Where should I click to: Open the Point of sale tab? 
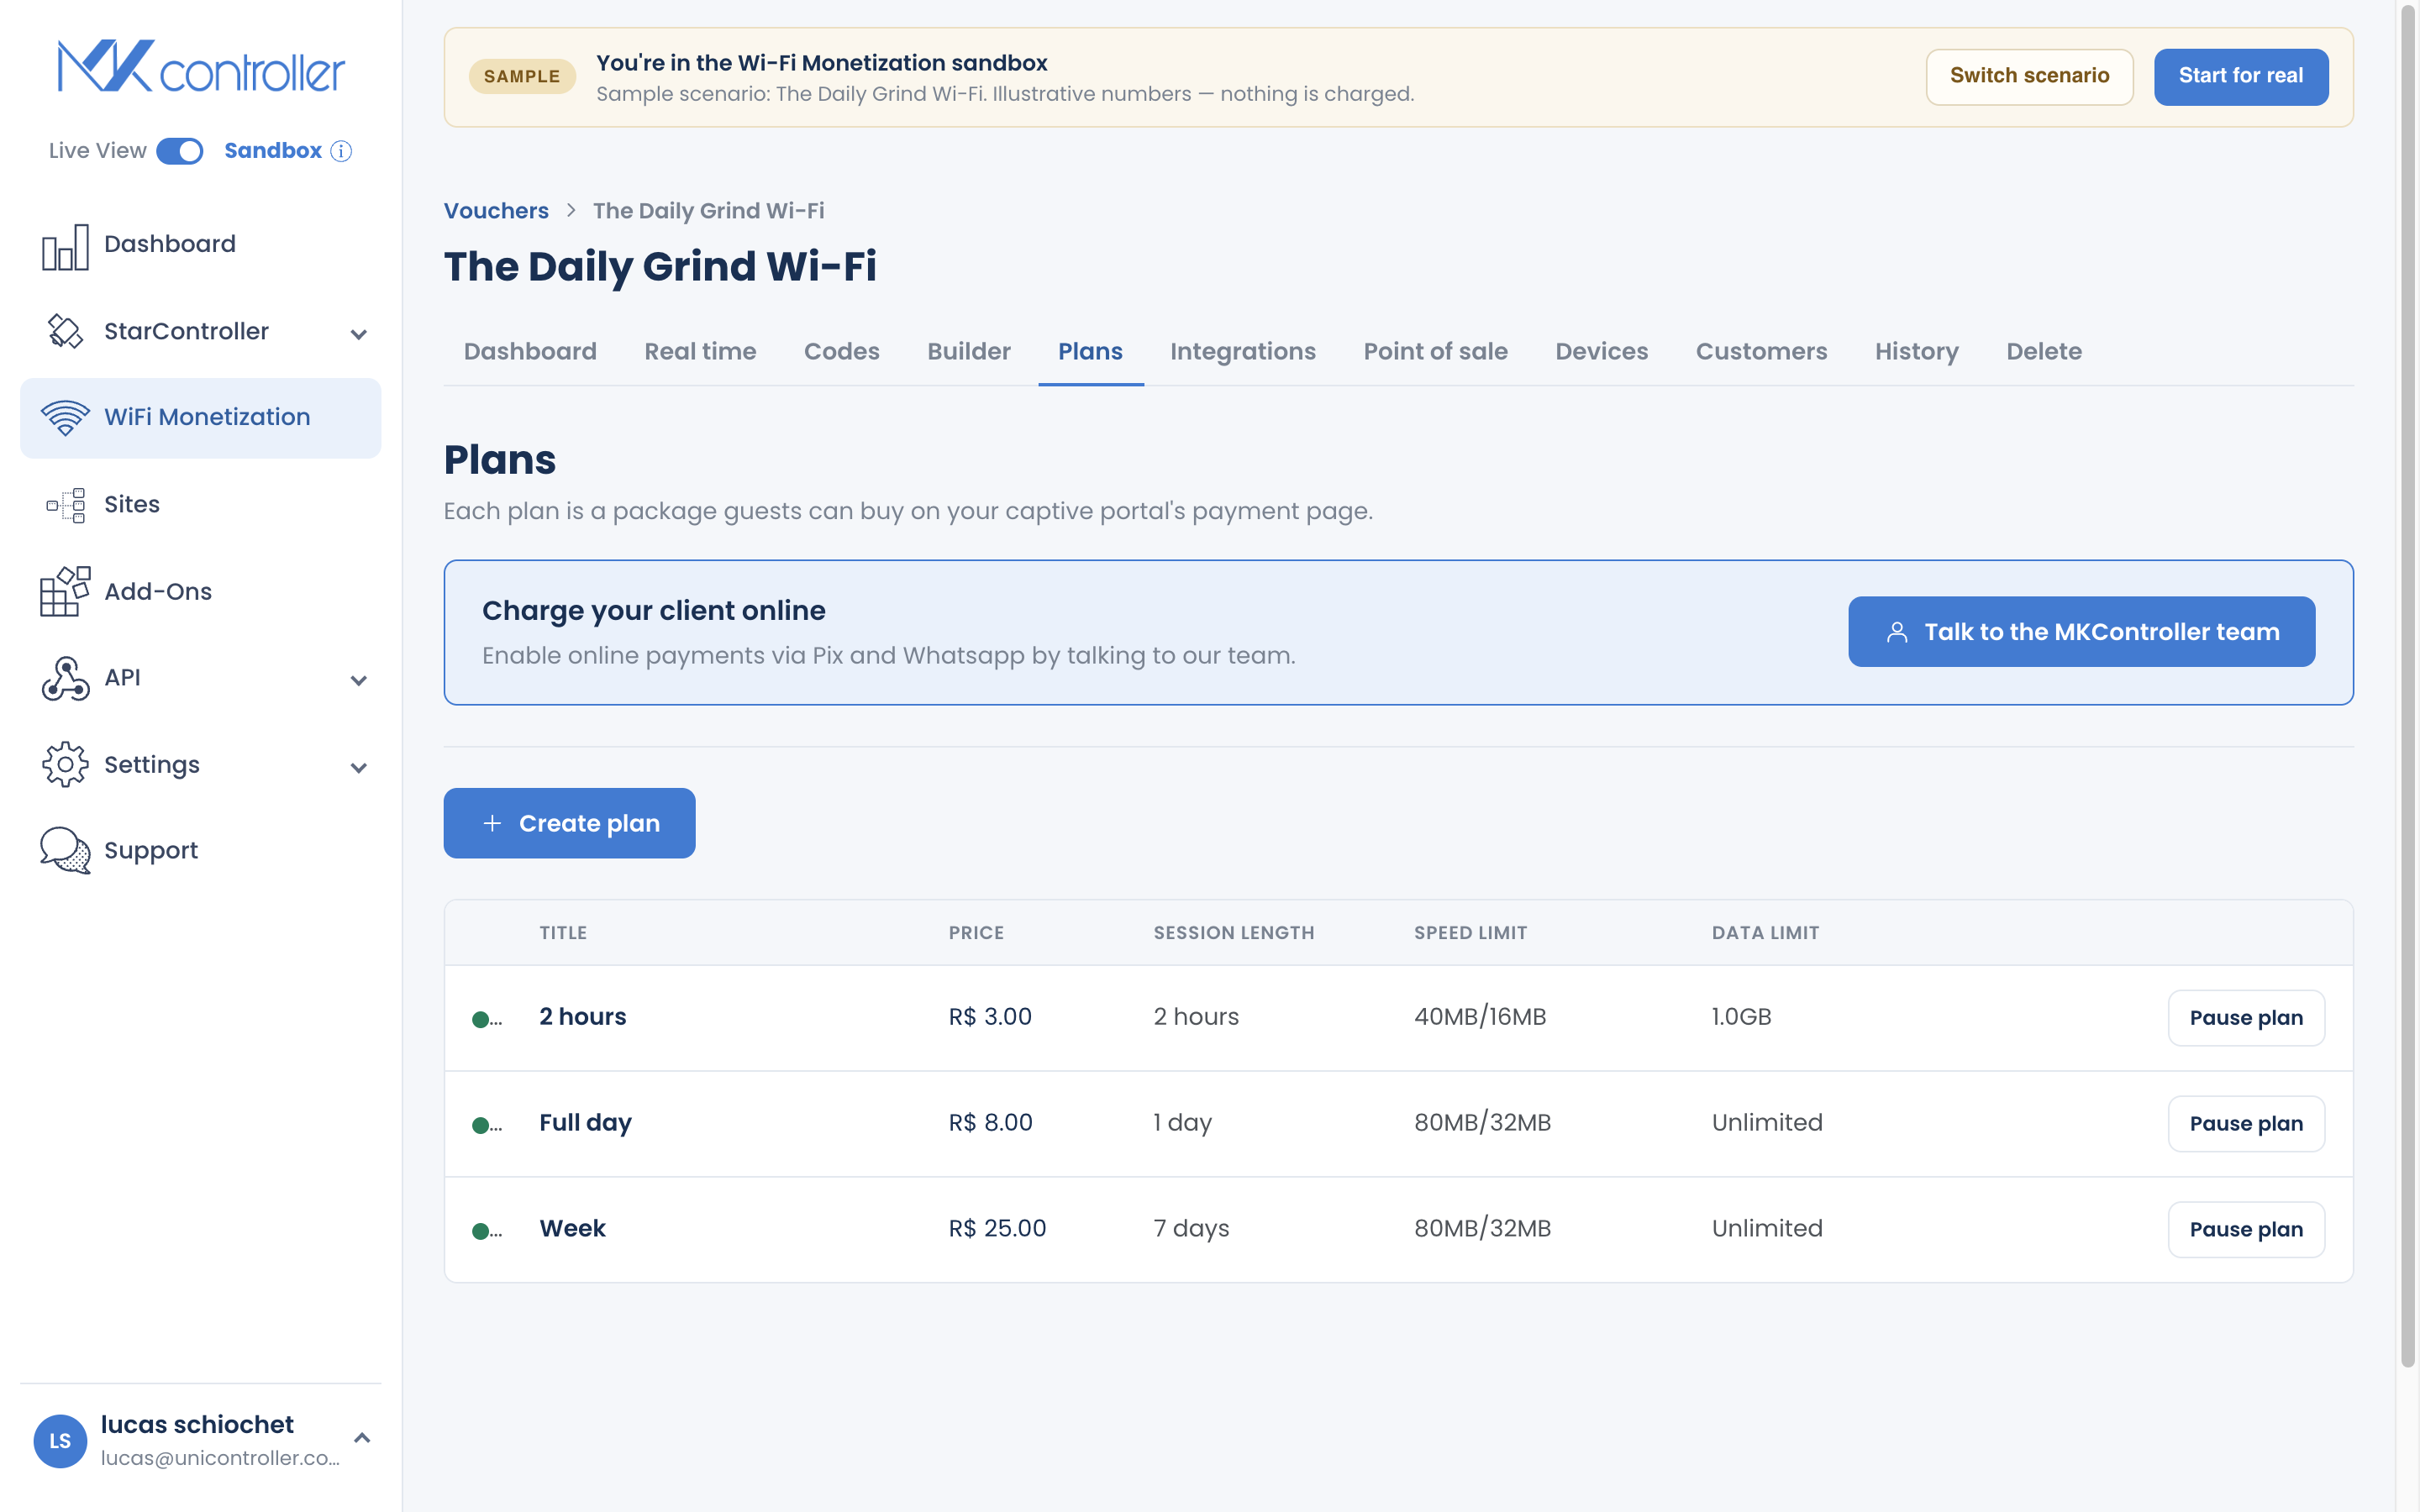coord(1435,352)
